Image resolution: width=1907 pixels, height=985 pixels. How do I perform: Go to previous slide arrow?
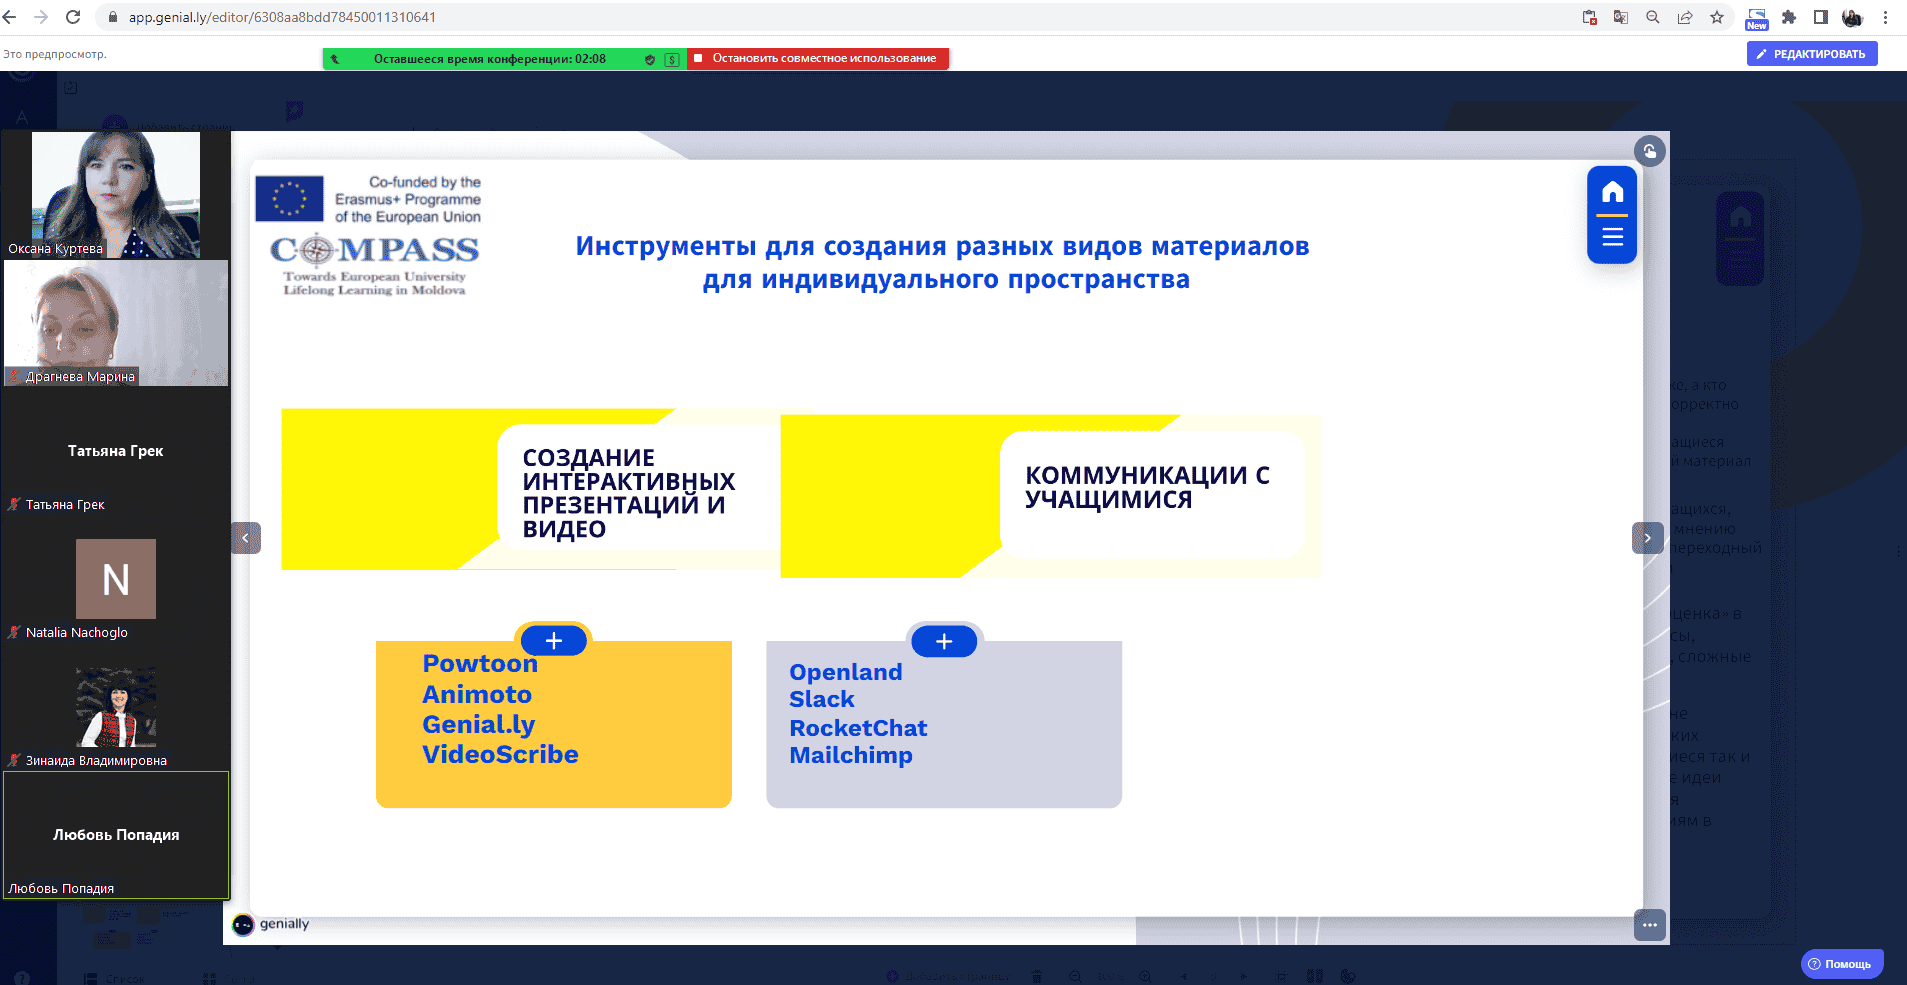point(246,538)
